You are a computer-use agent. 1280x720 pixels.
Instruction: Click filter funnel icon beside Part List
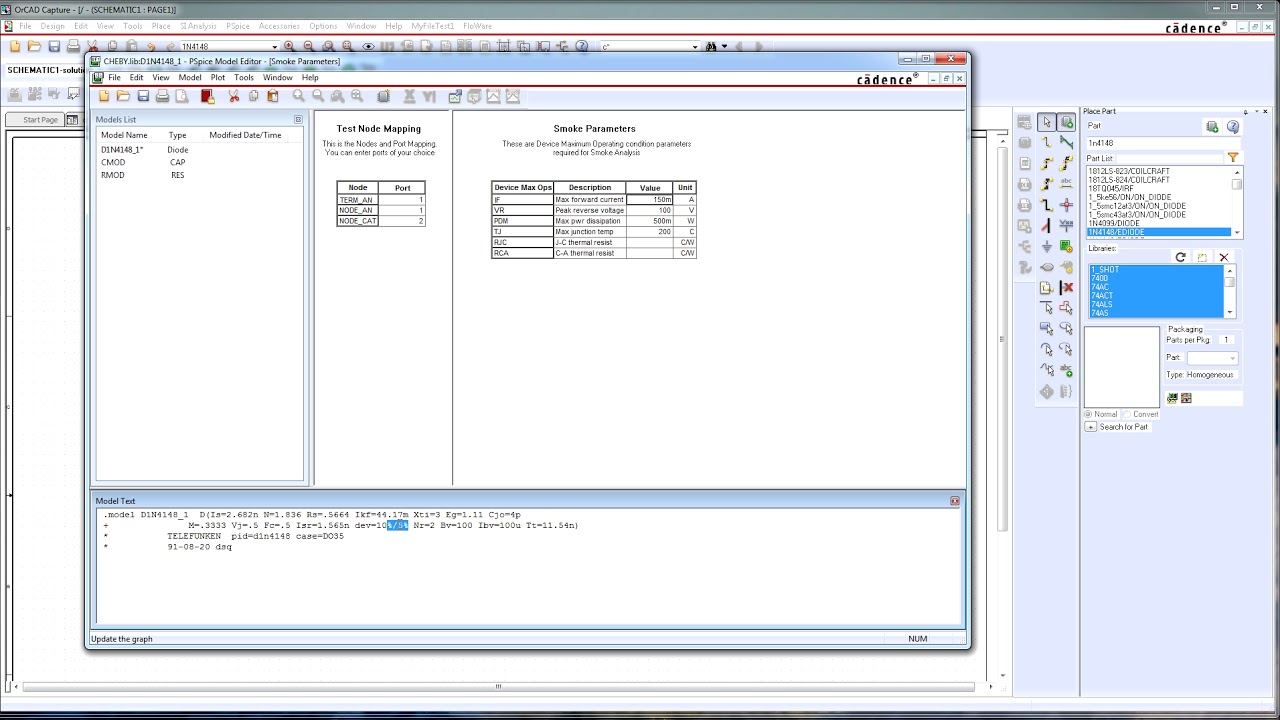1232,158
